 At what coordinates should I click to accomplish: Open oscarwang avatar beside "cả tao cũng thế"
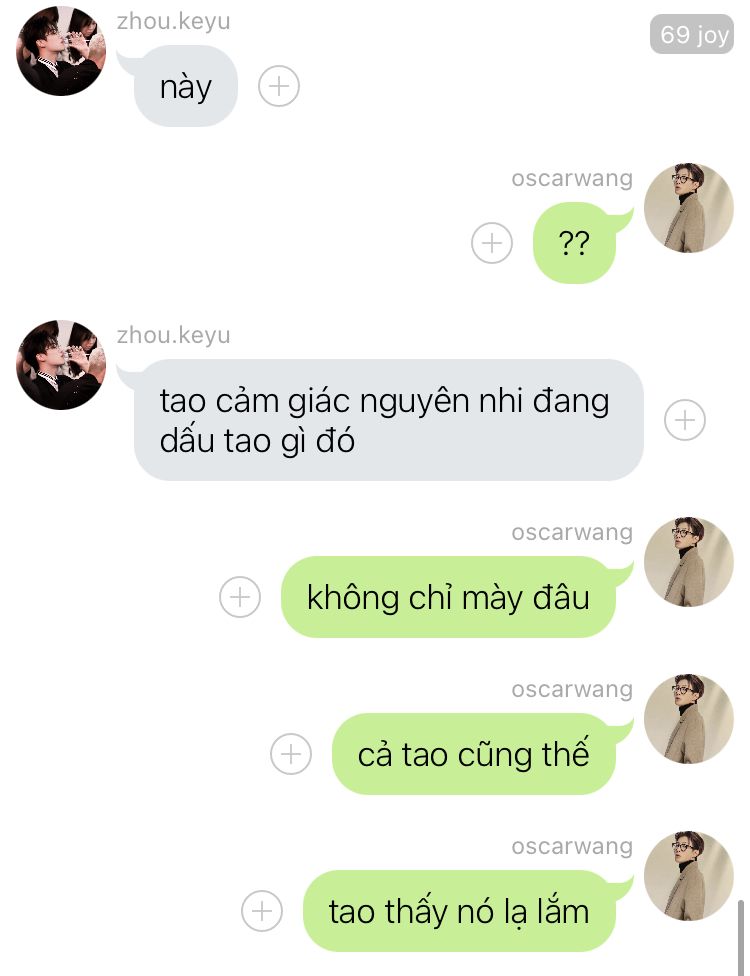coord(688,719)
